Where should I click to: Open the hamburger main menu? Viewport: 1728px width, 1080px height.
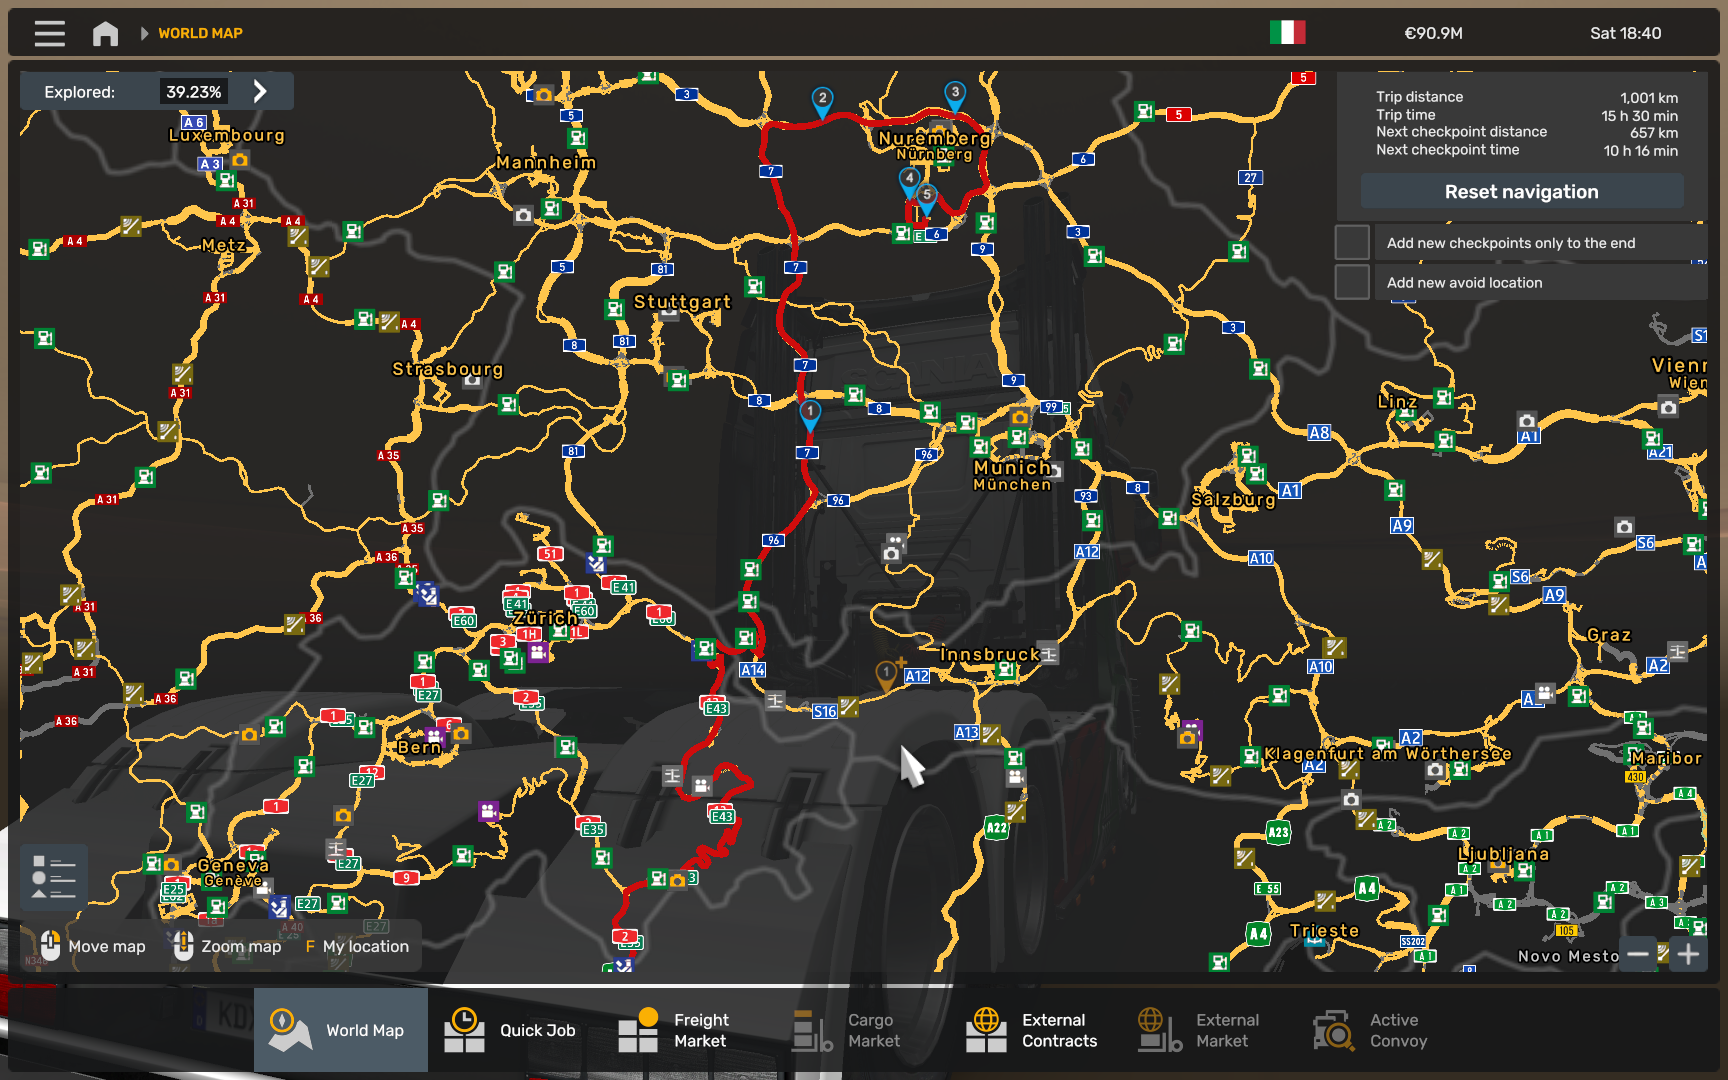coord(49,33)
